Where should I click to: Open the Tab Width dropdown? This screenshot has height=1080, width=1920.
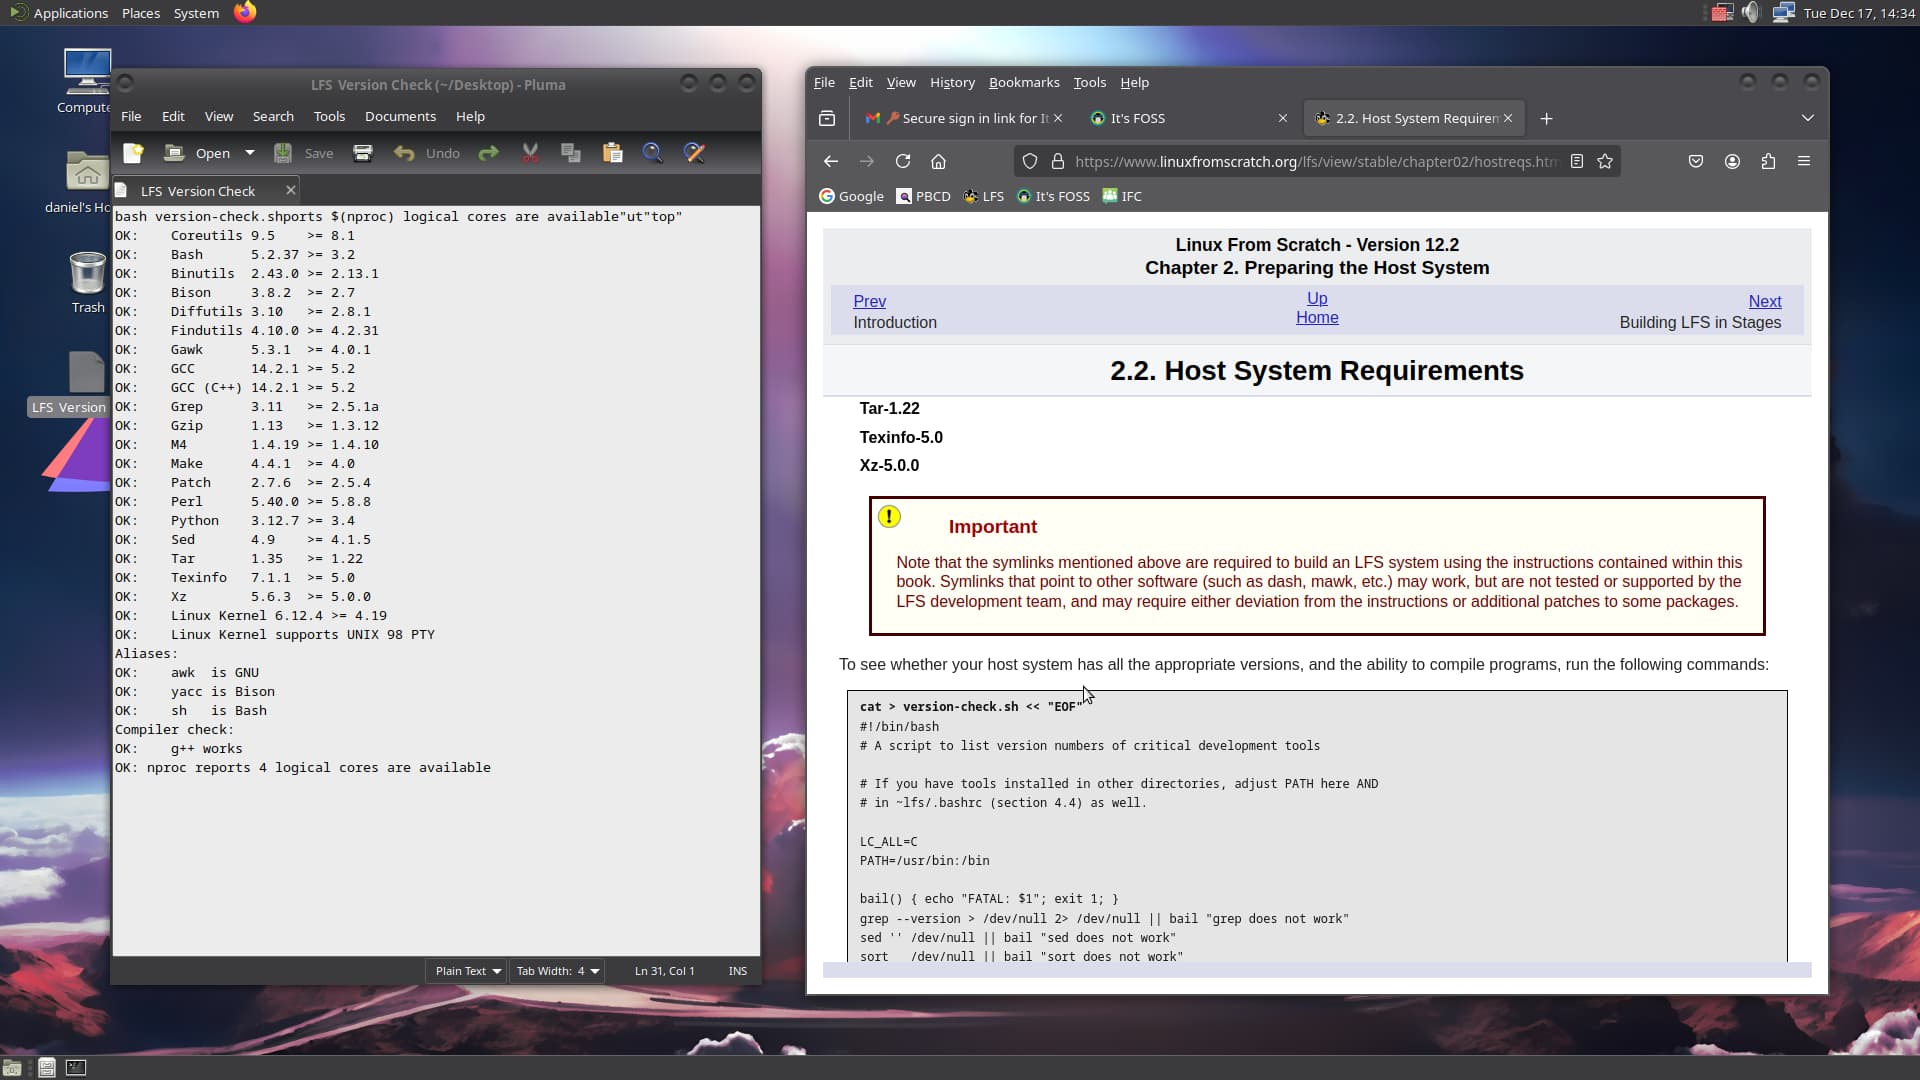click(557, 971)
